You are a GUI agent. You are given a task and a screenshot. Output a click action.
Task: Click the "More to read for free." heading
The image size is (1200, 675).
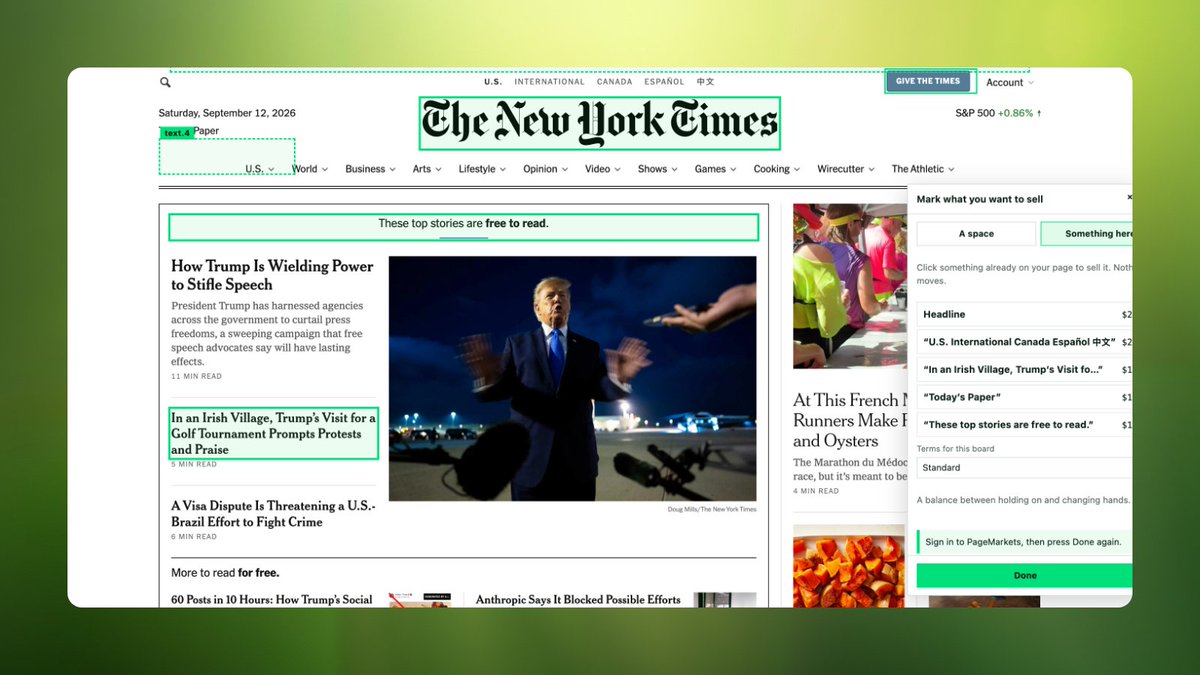click(x=225, y=573)
